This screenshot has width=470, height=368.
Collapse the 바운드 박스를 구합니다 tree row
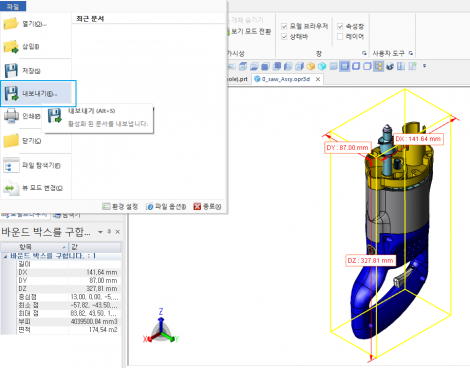[x=5, y=256]
